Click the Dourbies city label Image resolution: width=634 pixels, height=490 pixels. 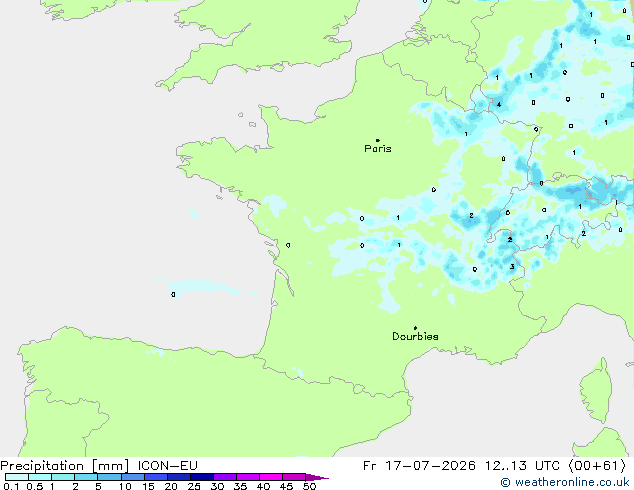point(415,336)
